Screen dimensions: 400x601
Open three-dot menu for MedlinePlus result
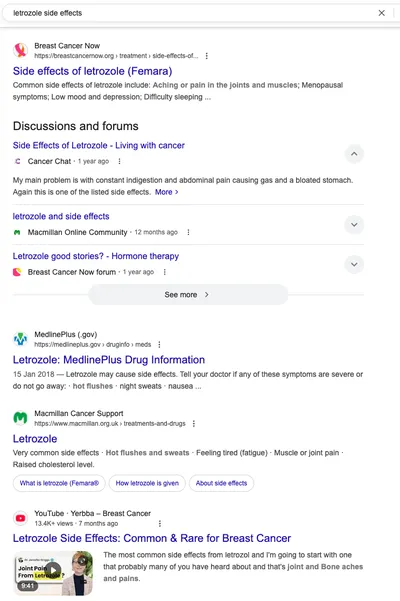pos(159,345)
